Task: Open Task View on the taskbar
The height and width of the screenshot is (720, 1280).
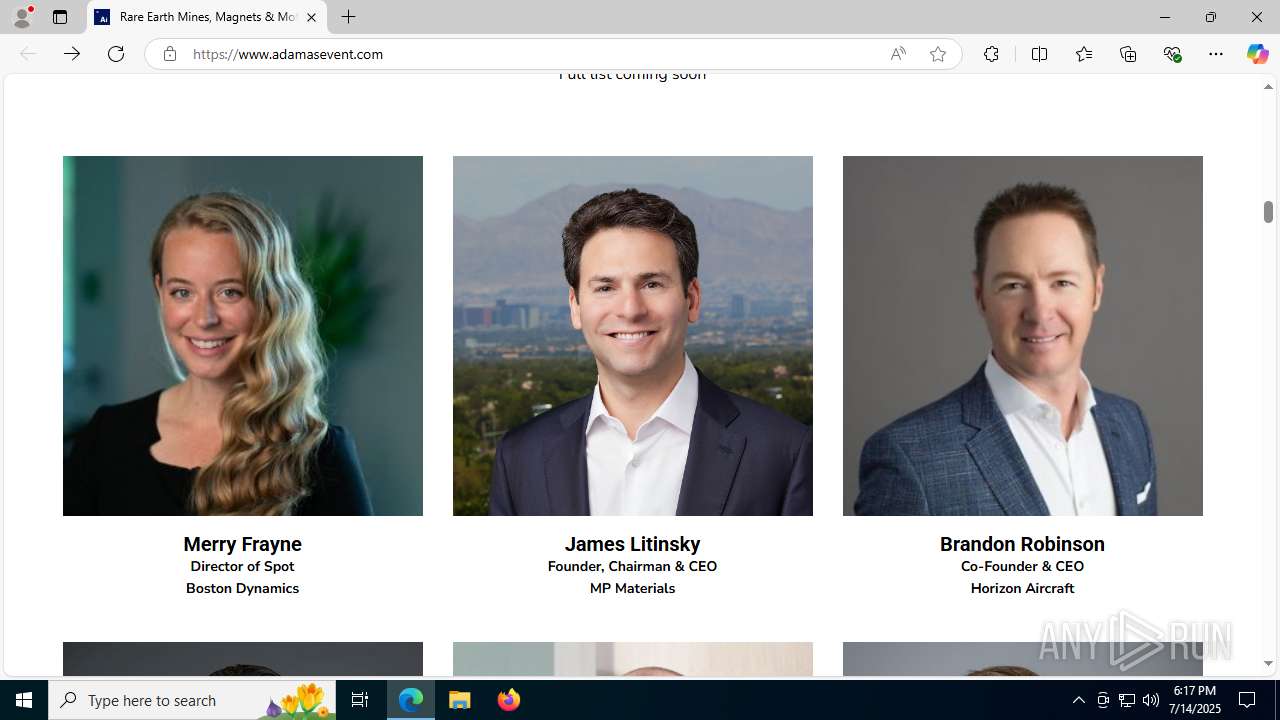Action: [x=360, y=700]
